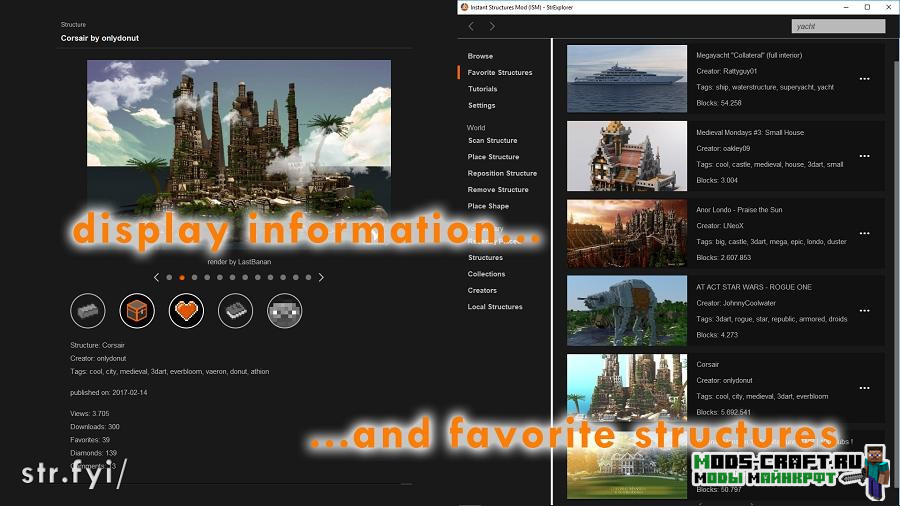900x506 pixels.
Task: Select the last image carousel dot
Action: point(308,277)
